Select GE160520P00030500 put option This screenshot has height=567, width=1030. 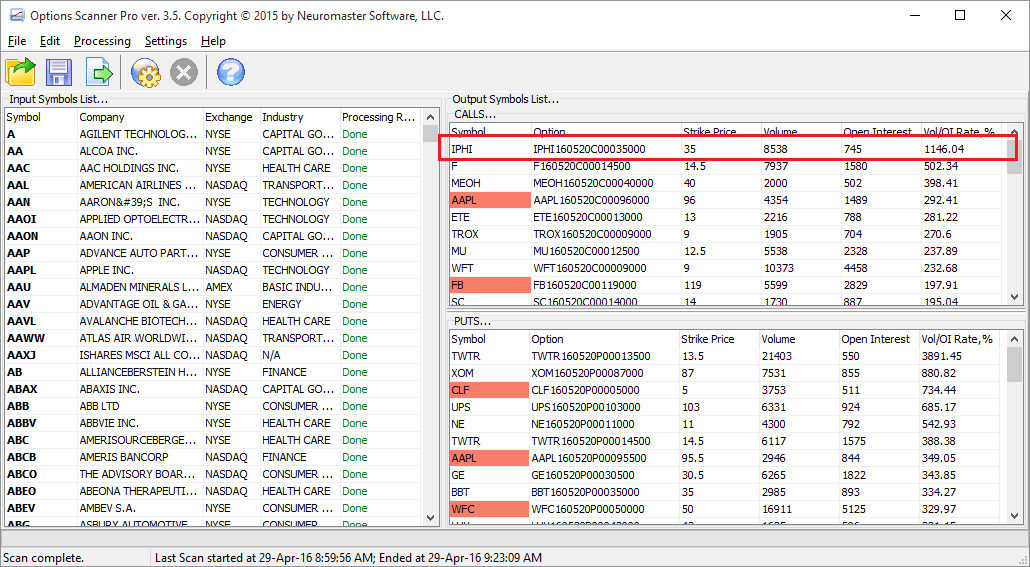tap(583, 475)
